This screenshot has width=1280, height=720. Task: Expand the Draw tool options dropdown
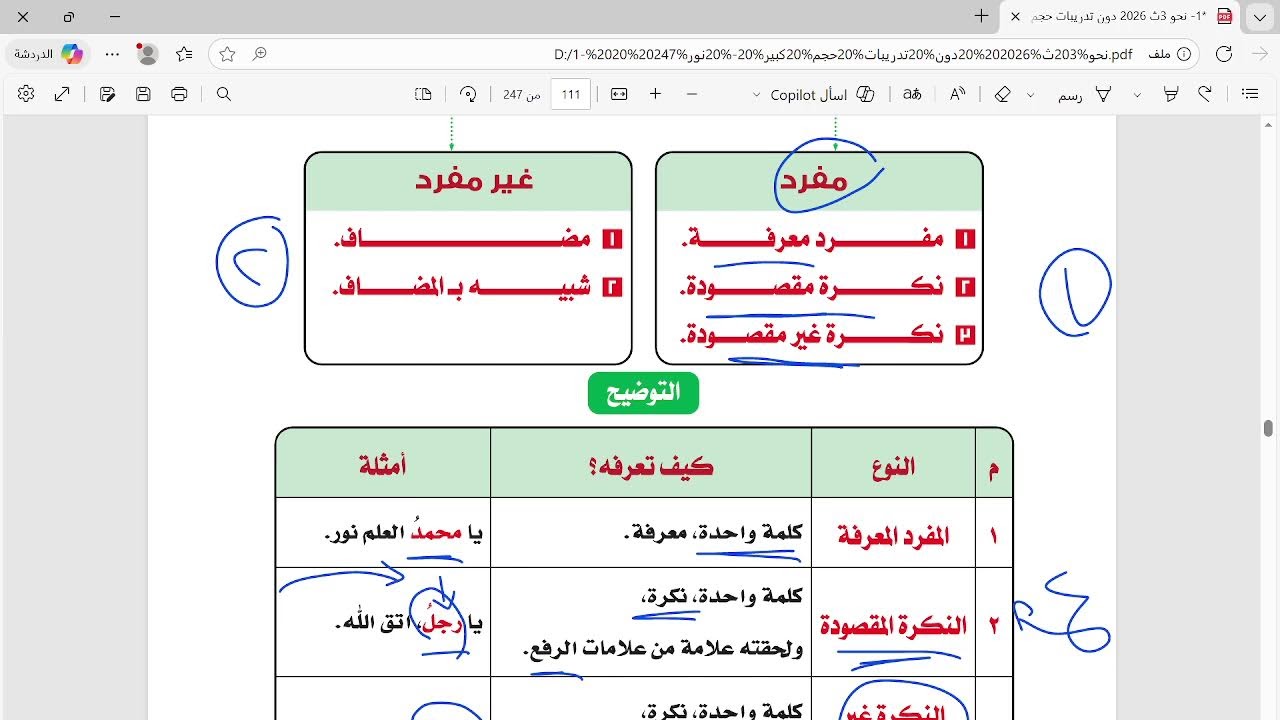(x=1031, y=94)
